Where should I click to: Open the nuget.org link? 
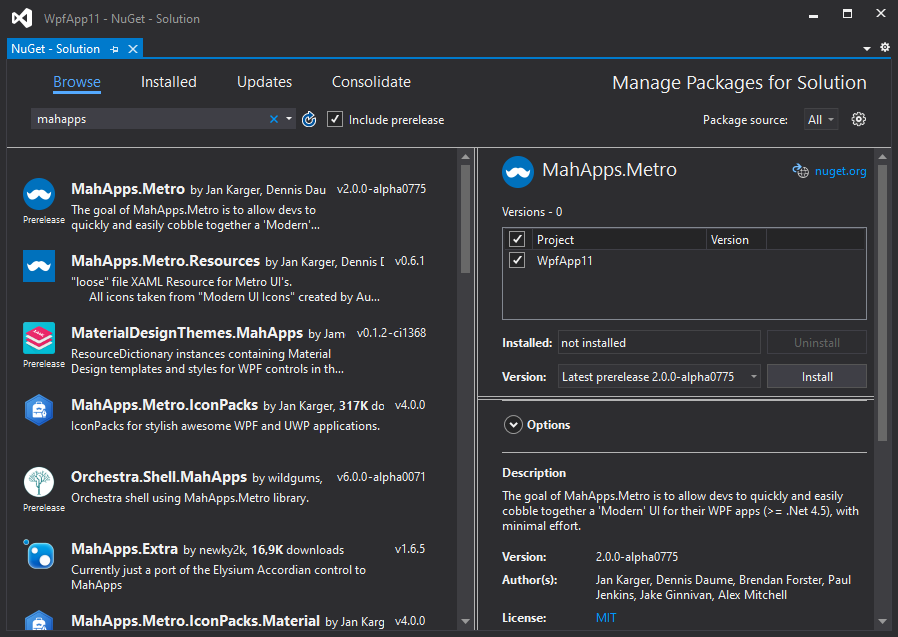[x=840, y=171]
